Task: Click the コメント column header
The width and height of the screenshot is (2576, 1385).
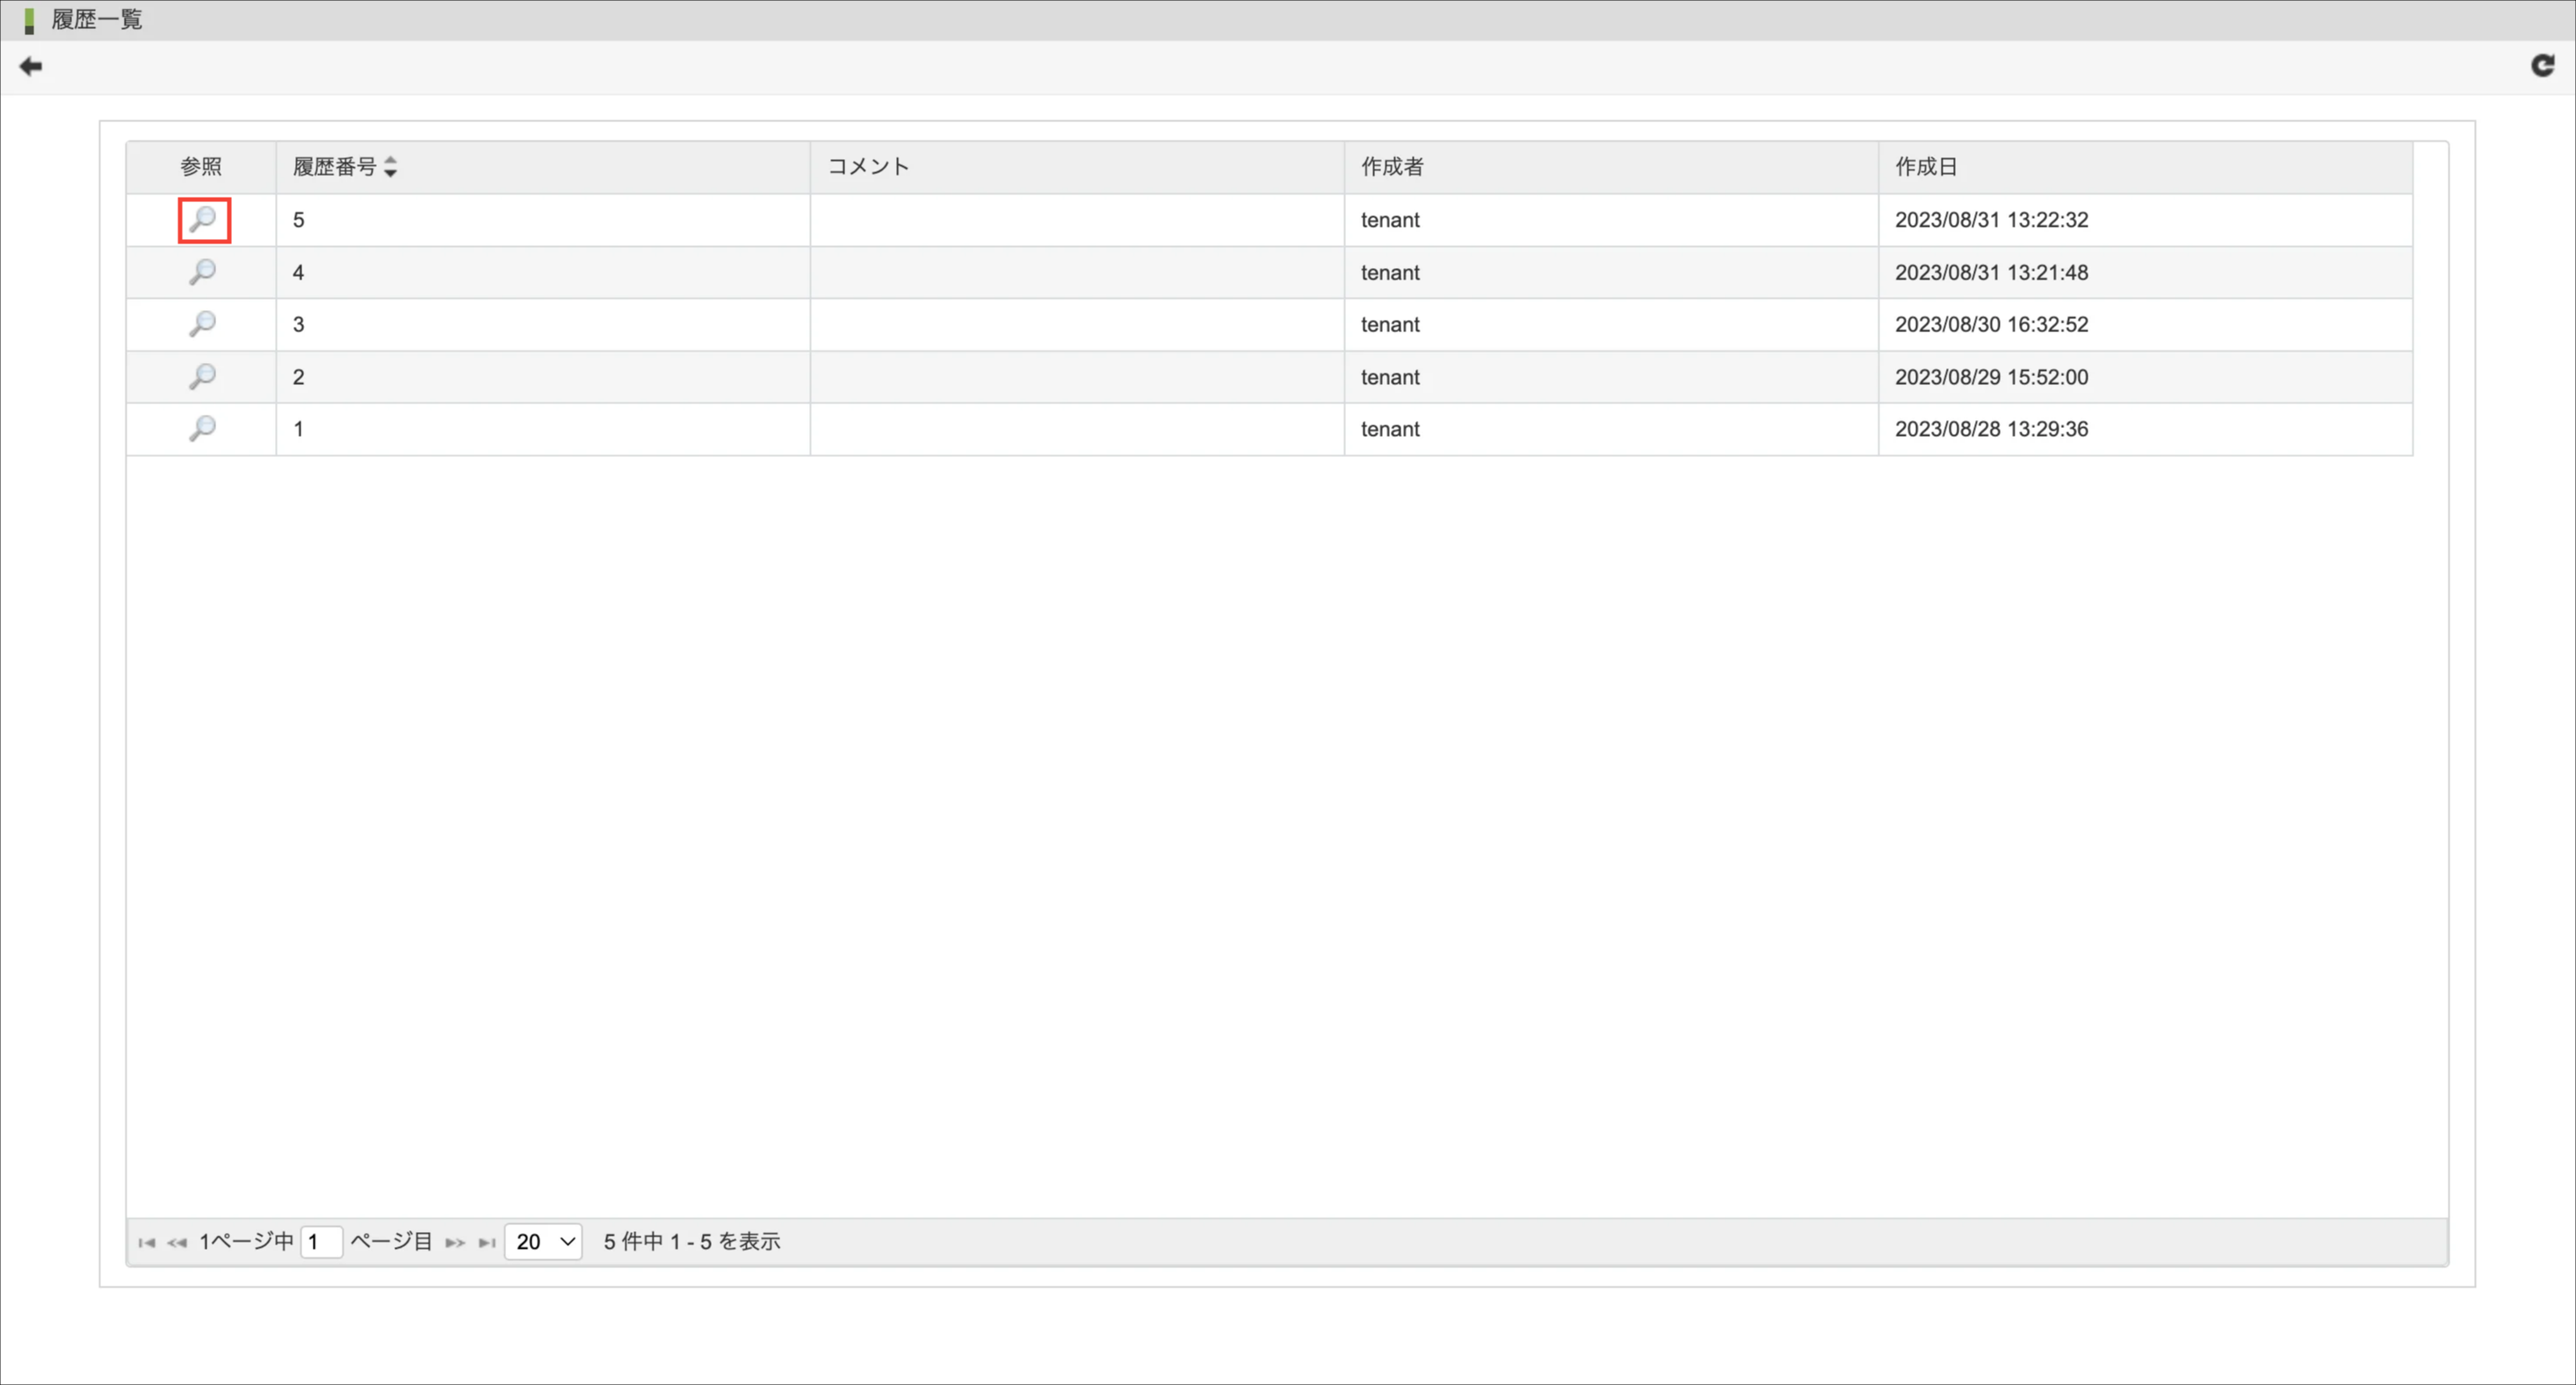Action: [x=868, y=167]
